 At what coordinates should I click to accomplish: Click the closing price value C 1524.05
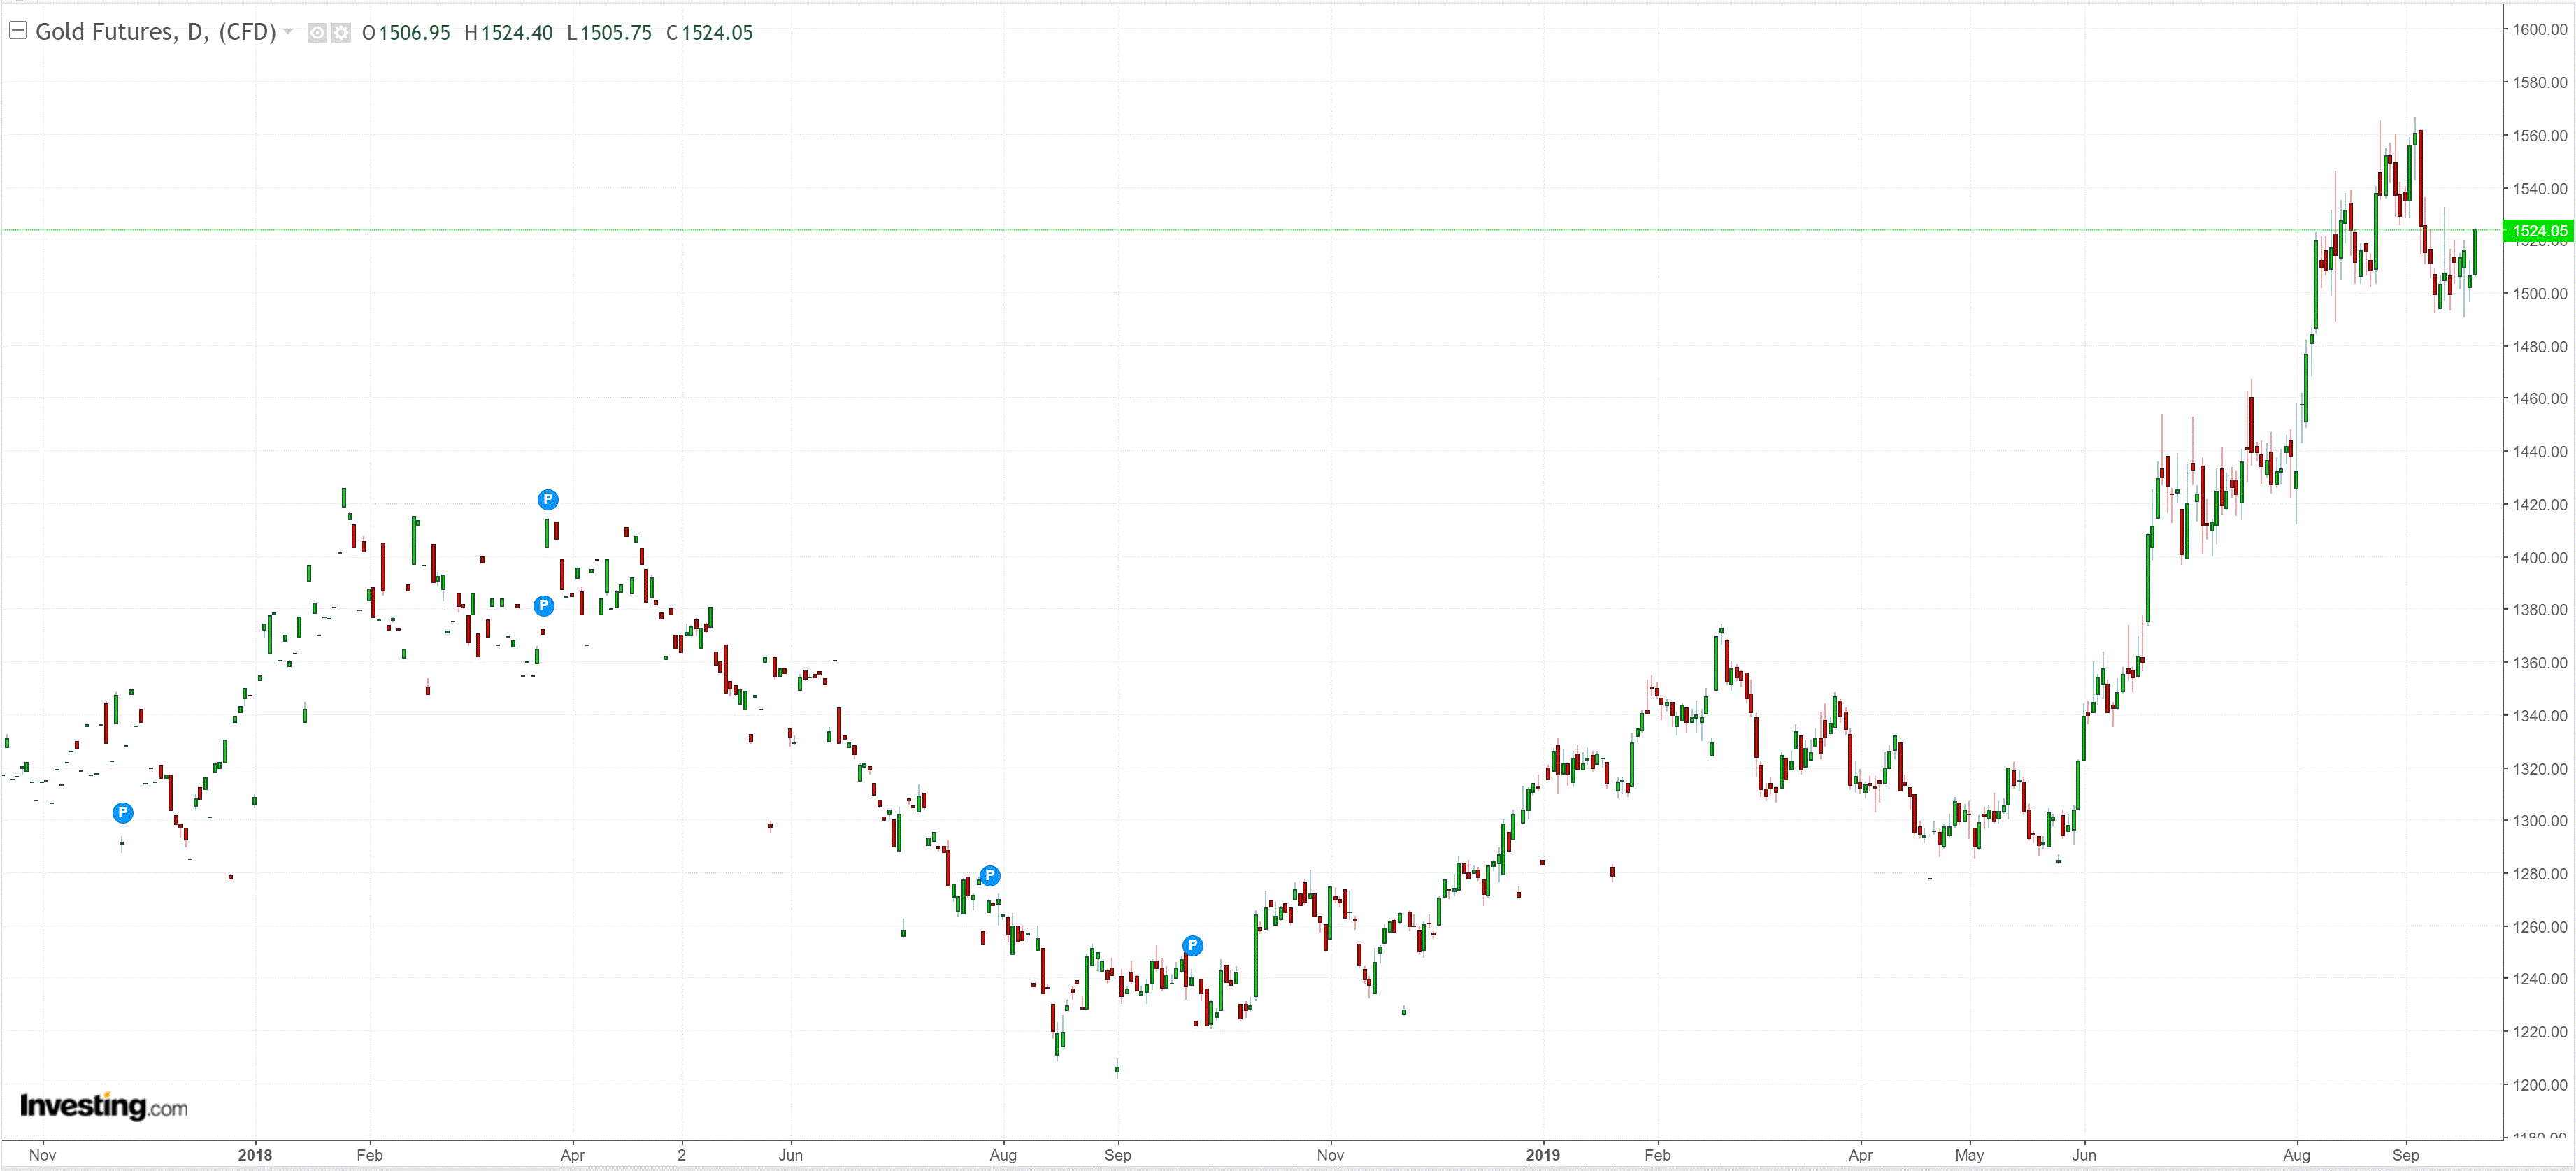pyautogui.click(x=709, y=33)
